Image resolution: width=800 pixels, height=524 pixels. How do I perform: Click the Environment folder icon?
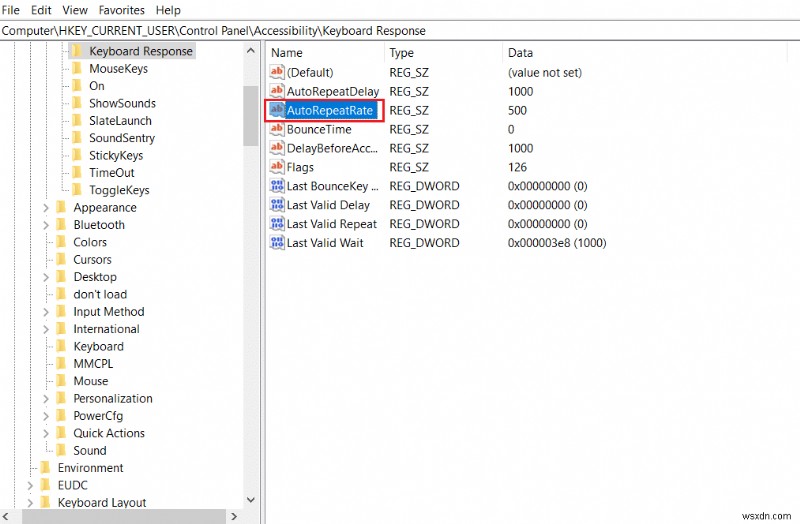[x=45, y=467]
